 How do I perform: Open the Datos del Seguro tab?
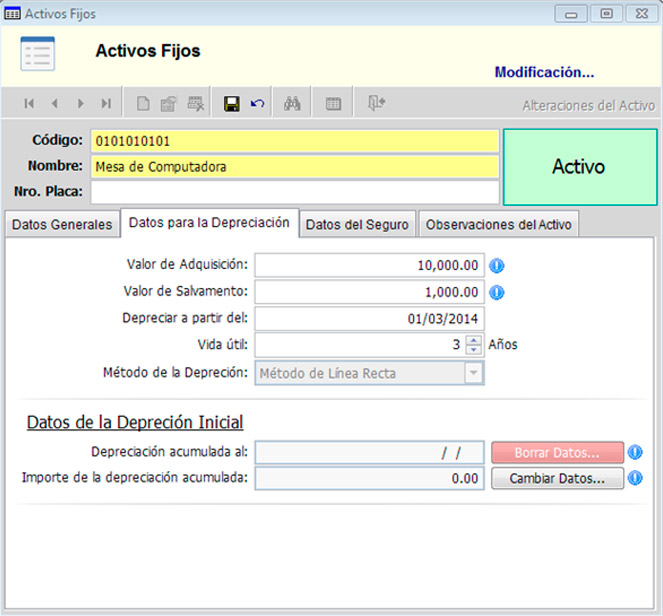[x=357, y=225]
